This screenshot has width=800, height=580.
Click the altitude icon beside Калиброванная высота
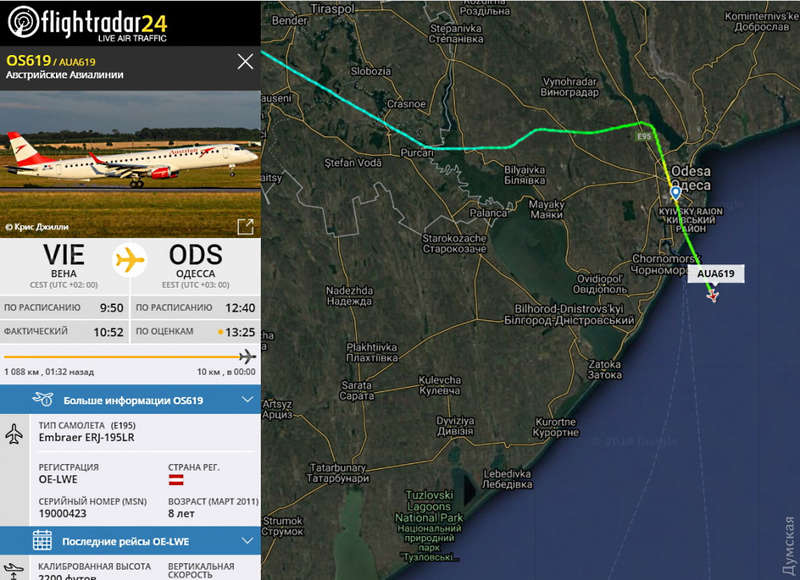tap(14, 570)
